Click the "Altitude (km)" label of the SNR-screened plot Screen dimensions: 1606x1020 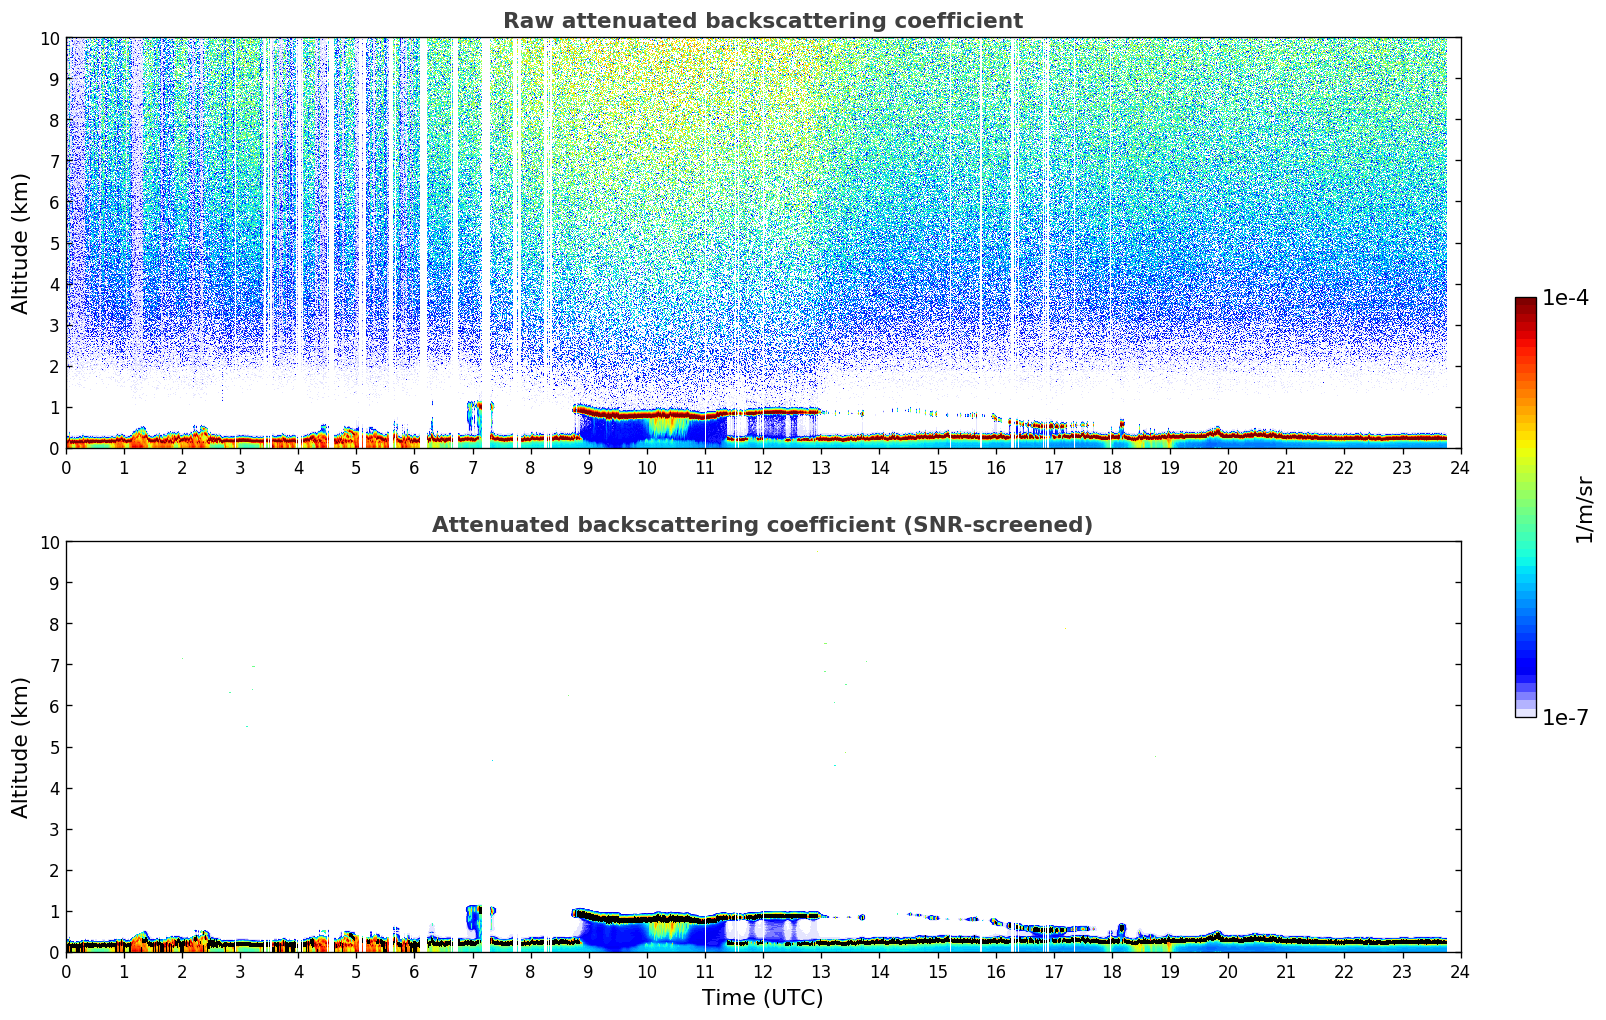21,747
